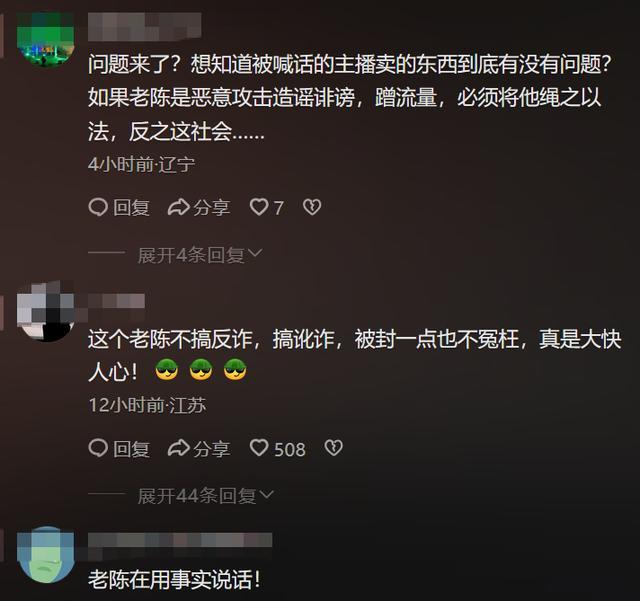
Task: Click the 回复 label under the Liaoning comment
Action: coord(131,208)
